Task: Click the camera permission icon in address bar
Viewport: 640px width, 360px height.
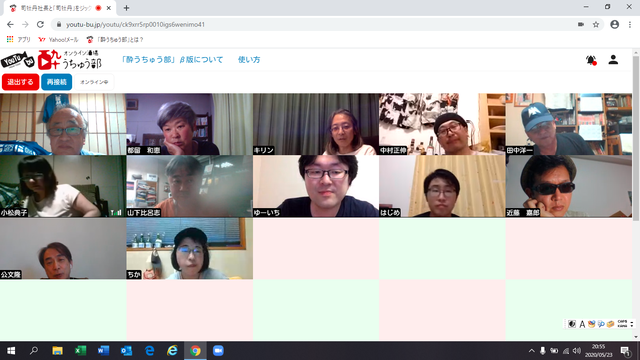Action: coord(581,24)
